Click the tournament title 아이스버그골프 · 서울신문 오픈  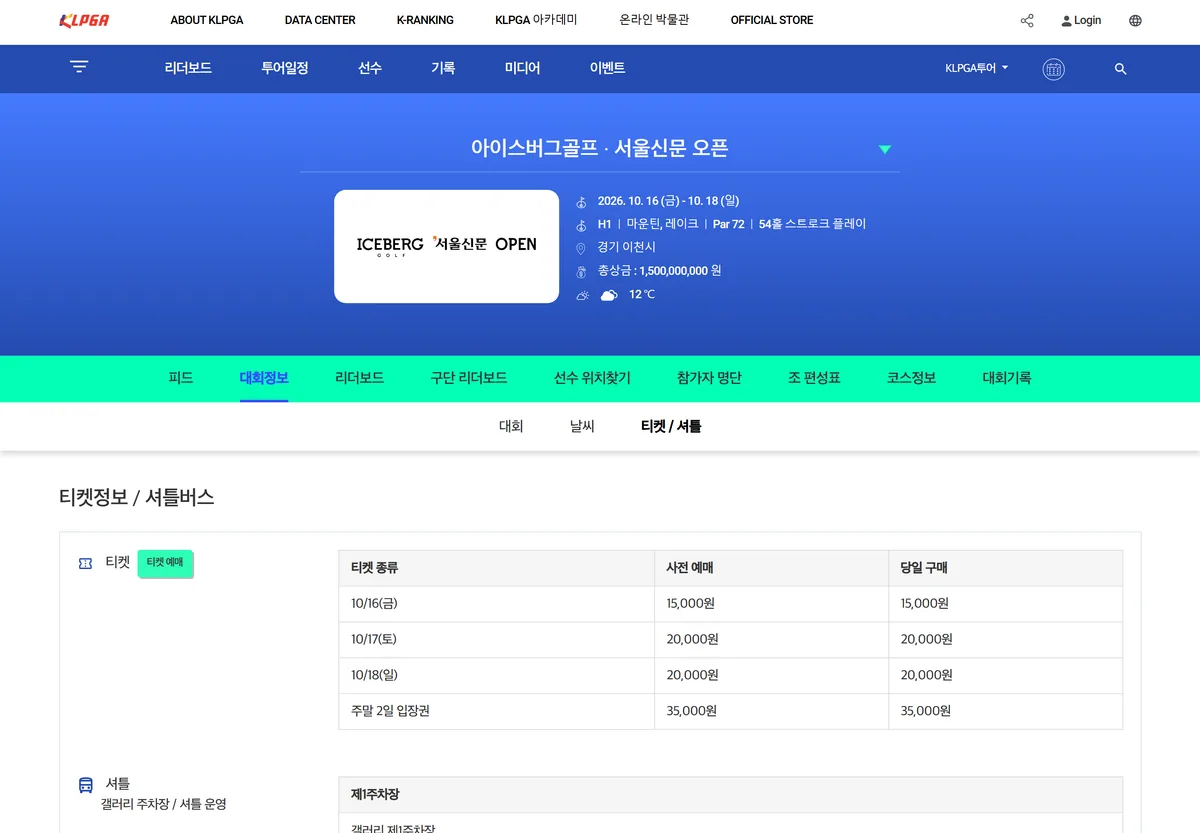coord(599,148)
